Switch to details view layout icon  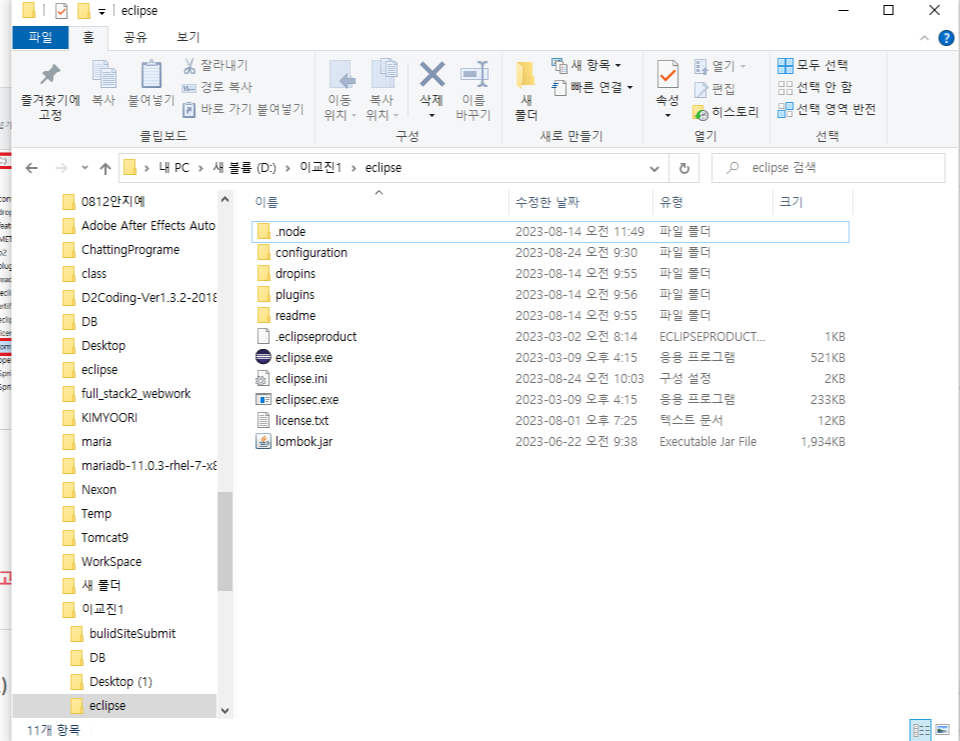pyautogui.click(x=920, y=730)
